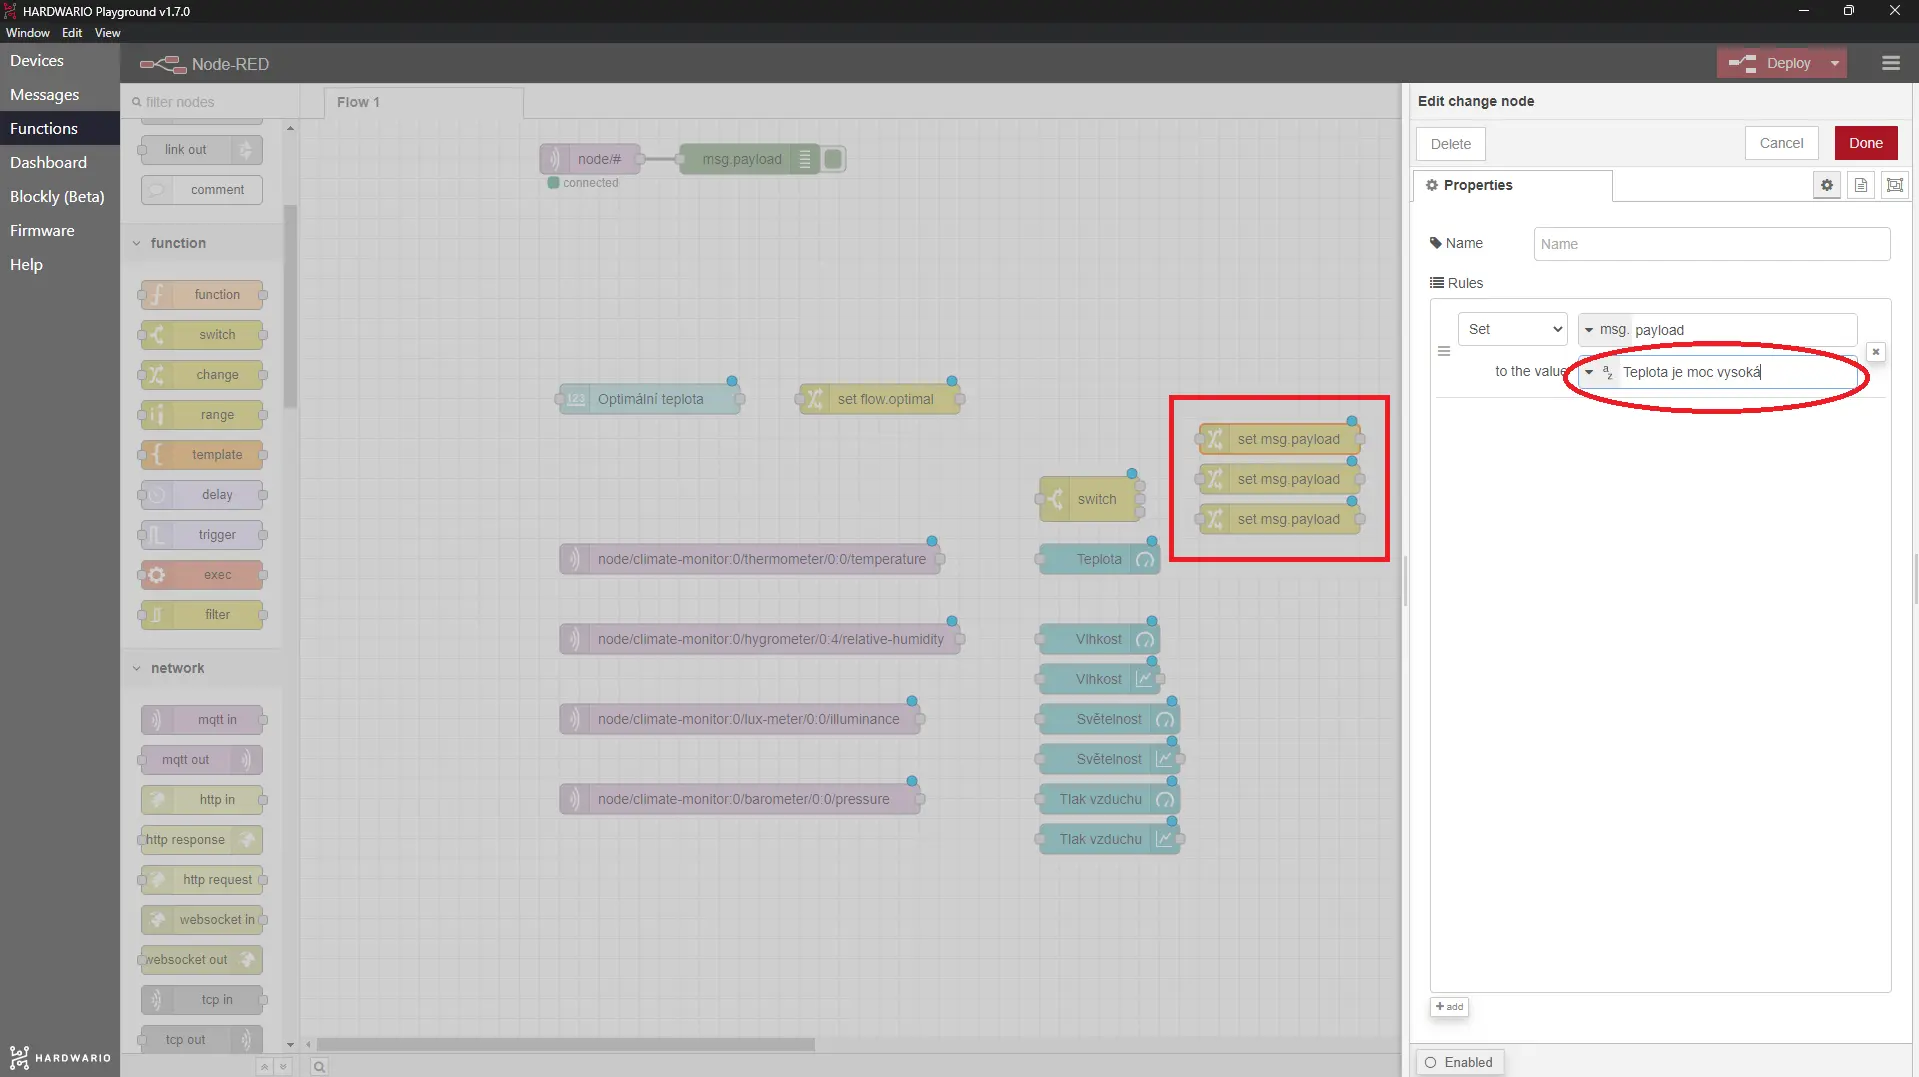Screen dimensions: 1919x1077
Task: Open the Edit menu
Action: (72, 33)
